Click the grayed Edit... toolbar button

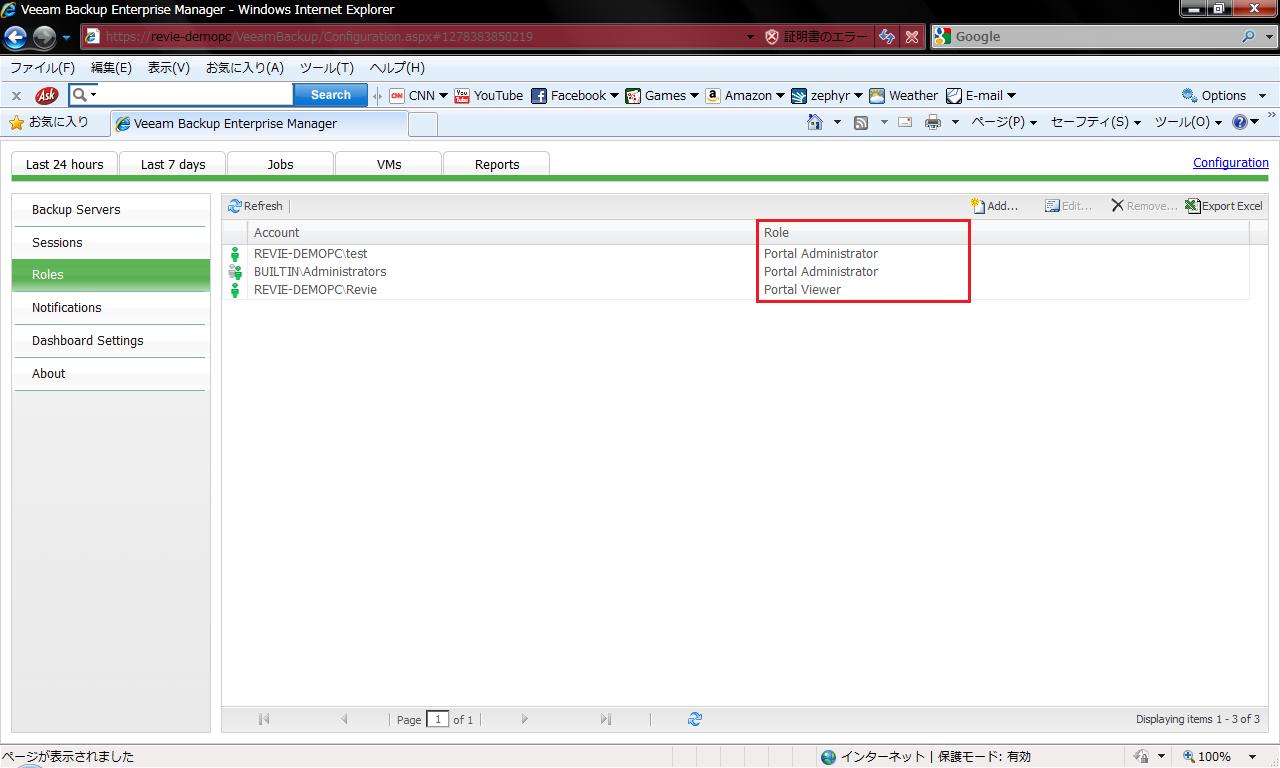(x=1068, y=206)
